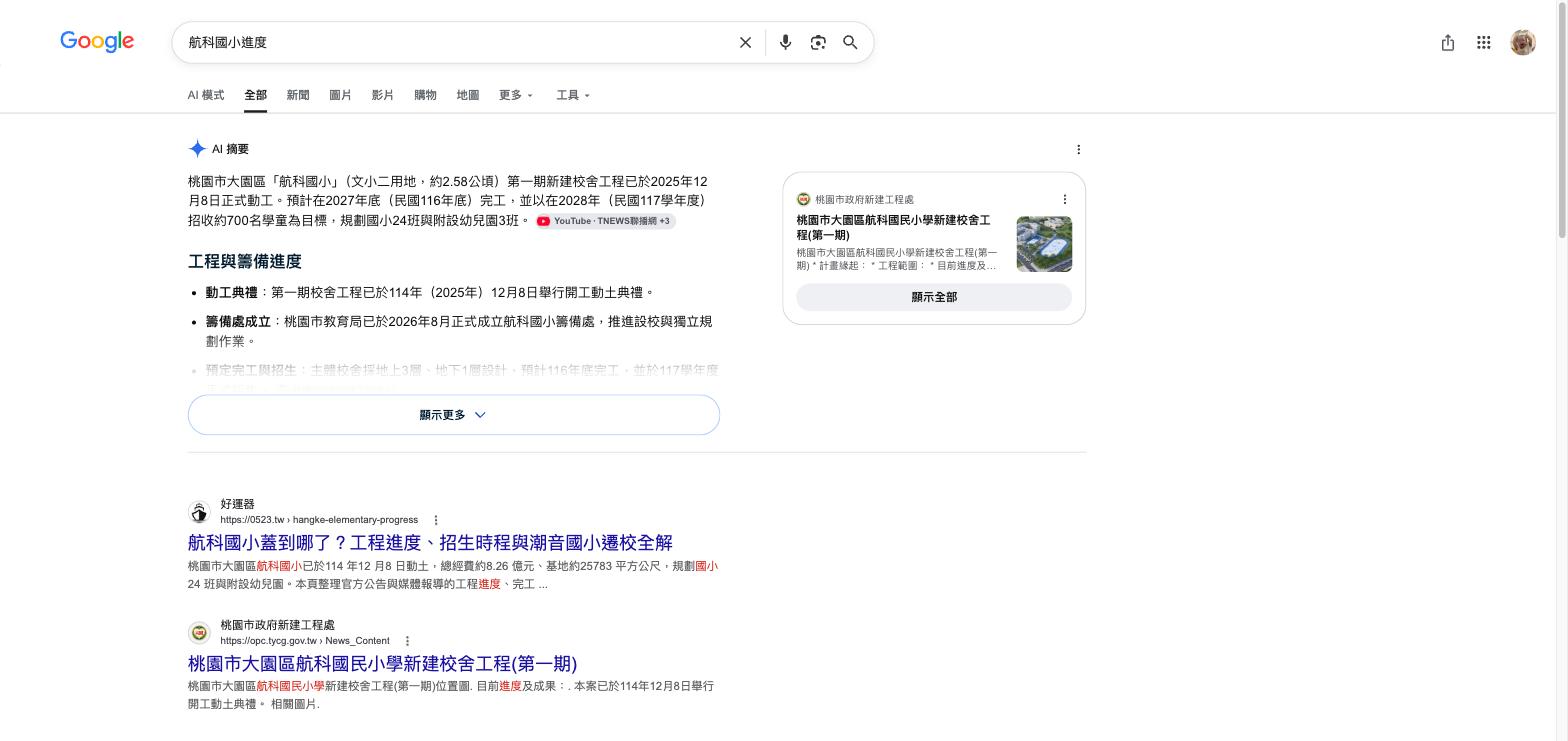Click the 工程與籌備進度 heading
1568x741 pixels.
(x=245, y=261)
